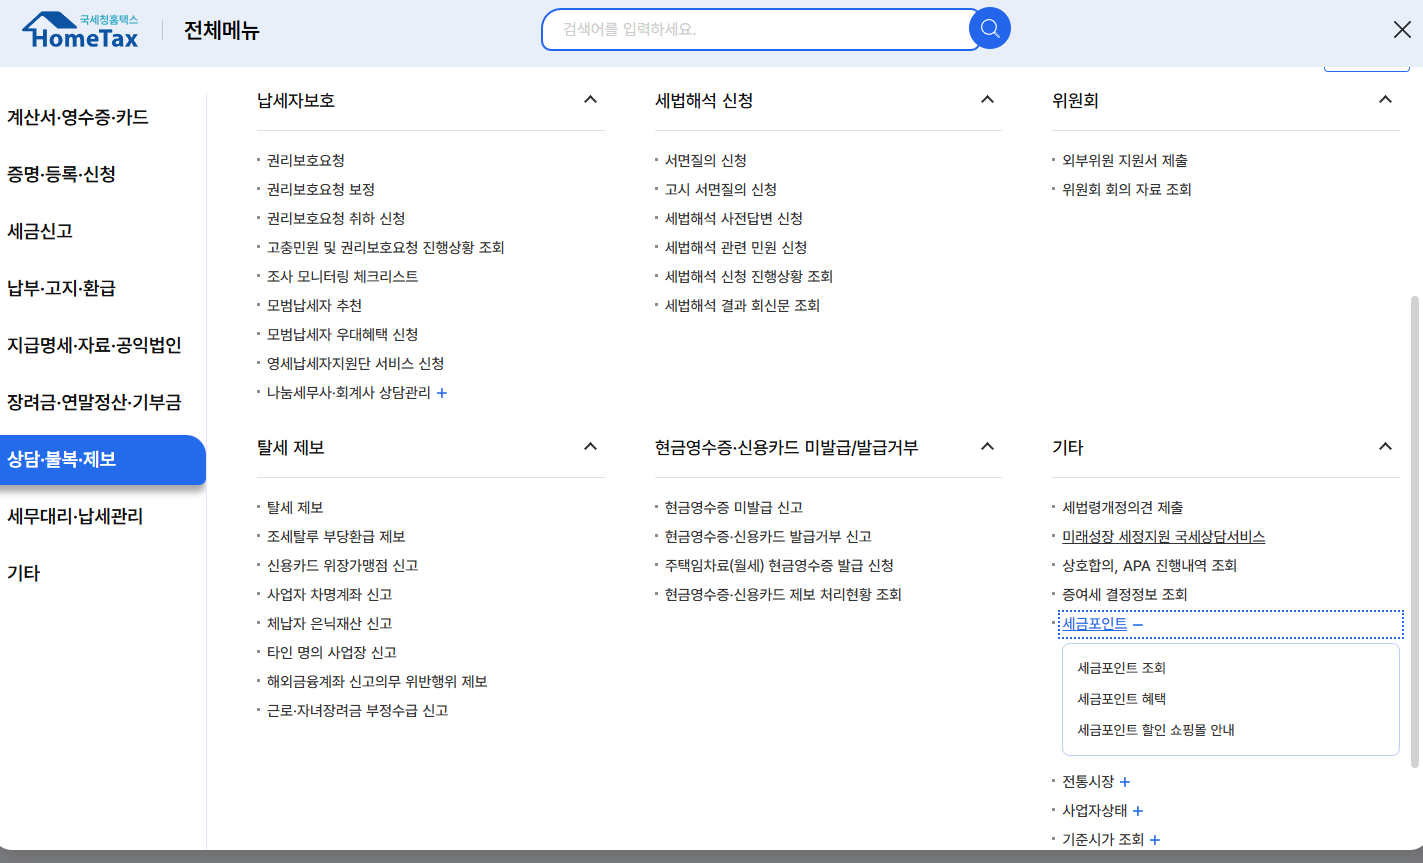Open 세법해석 결과 회신문 조회 link

[x=743, y=305]
